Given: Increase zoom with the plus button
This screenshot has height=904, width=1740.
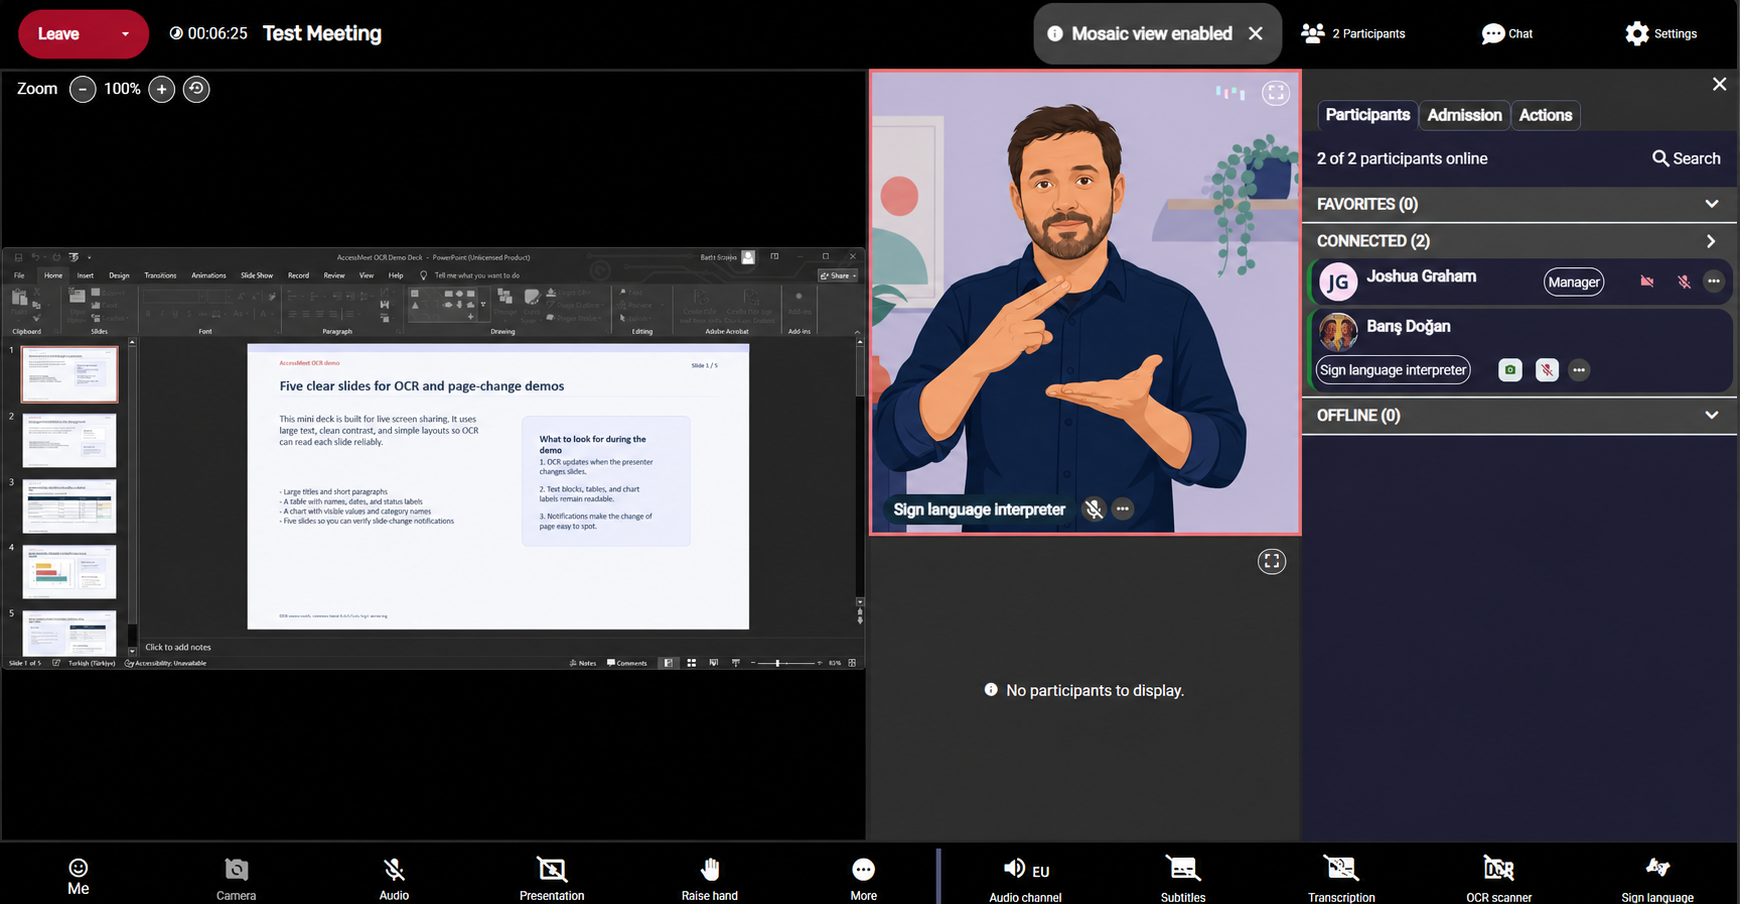Looking at the screenshot, I should click(161, 89).
